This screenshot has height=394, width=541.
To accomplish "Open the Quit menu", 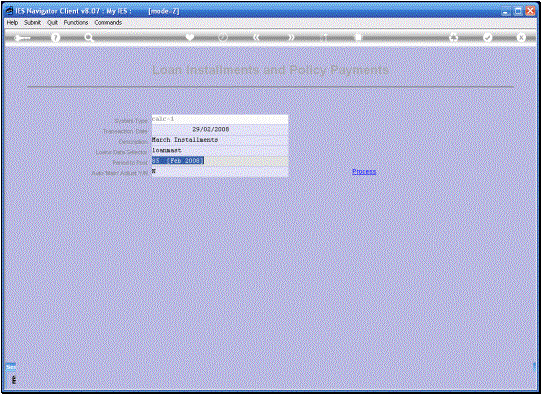I will (52, 22).
